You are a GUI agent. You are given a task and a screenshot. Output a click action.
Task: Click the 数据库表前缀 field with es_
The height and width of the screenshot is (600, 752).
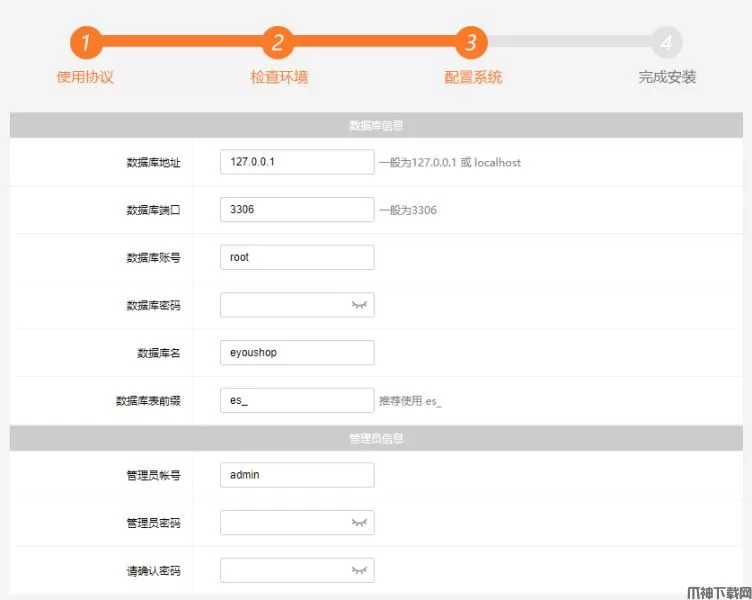coord(296,400)
